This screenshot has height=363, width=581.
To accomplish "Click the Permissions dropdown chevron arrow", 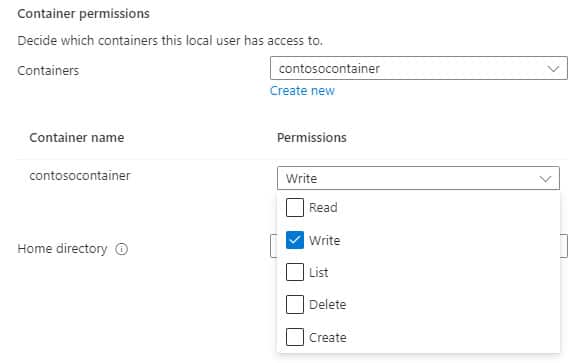I will click(x=545, y=179).
